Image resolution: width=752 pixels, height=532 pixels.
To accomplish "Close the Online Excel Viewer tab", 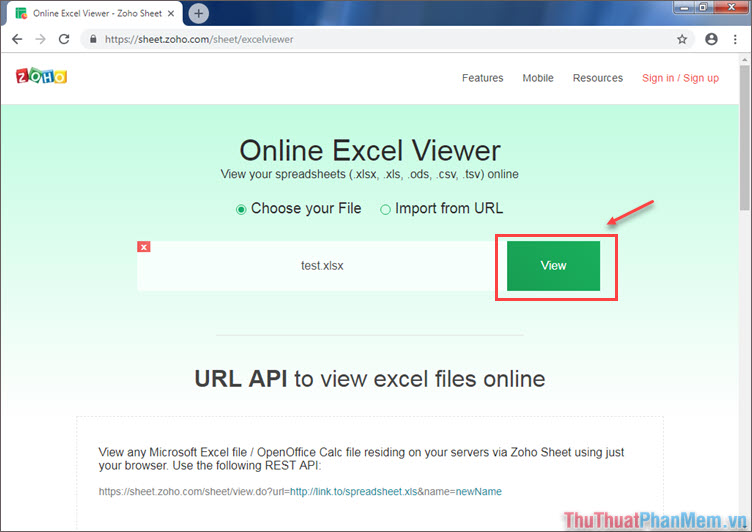I will point(171,13).
